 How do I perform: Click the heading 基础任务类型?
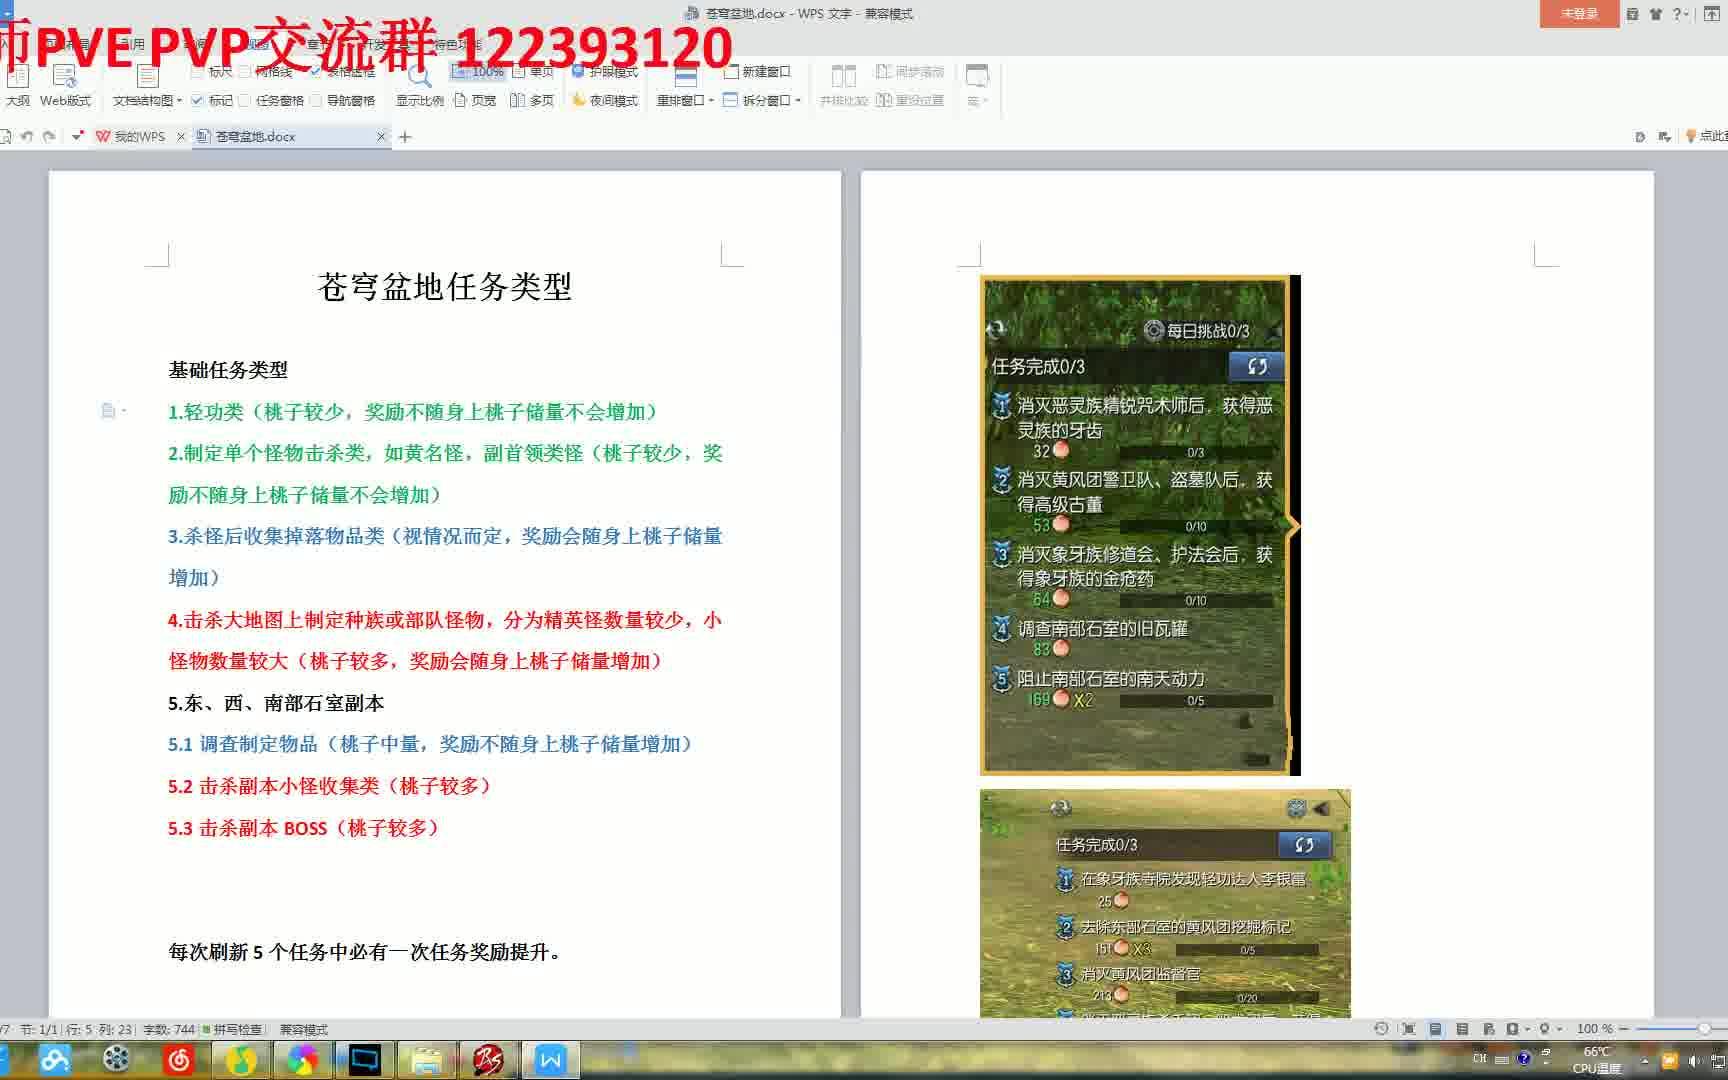[x=228, y=370]
